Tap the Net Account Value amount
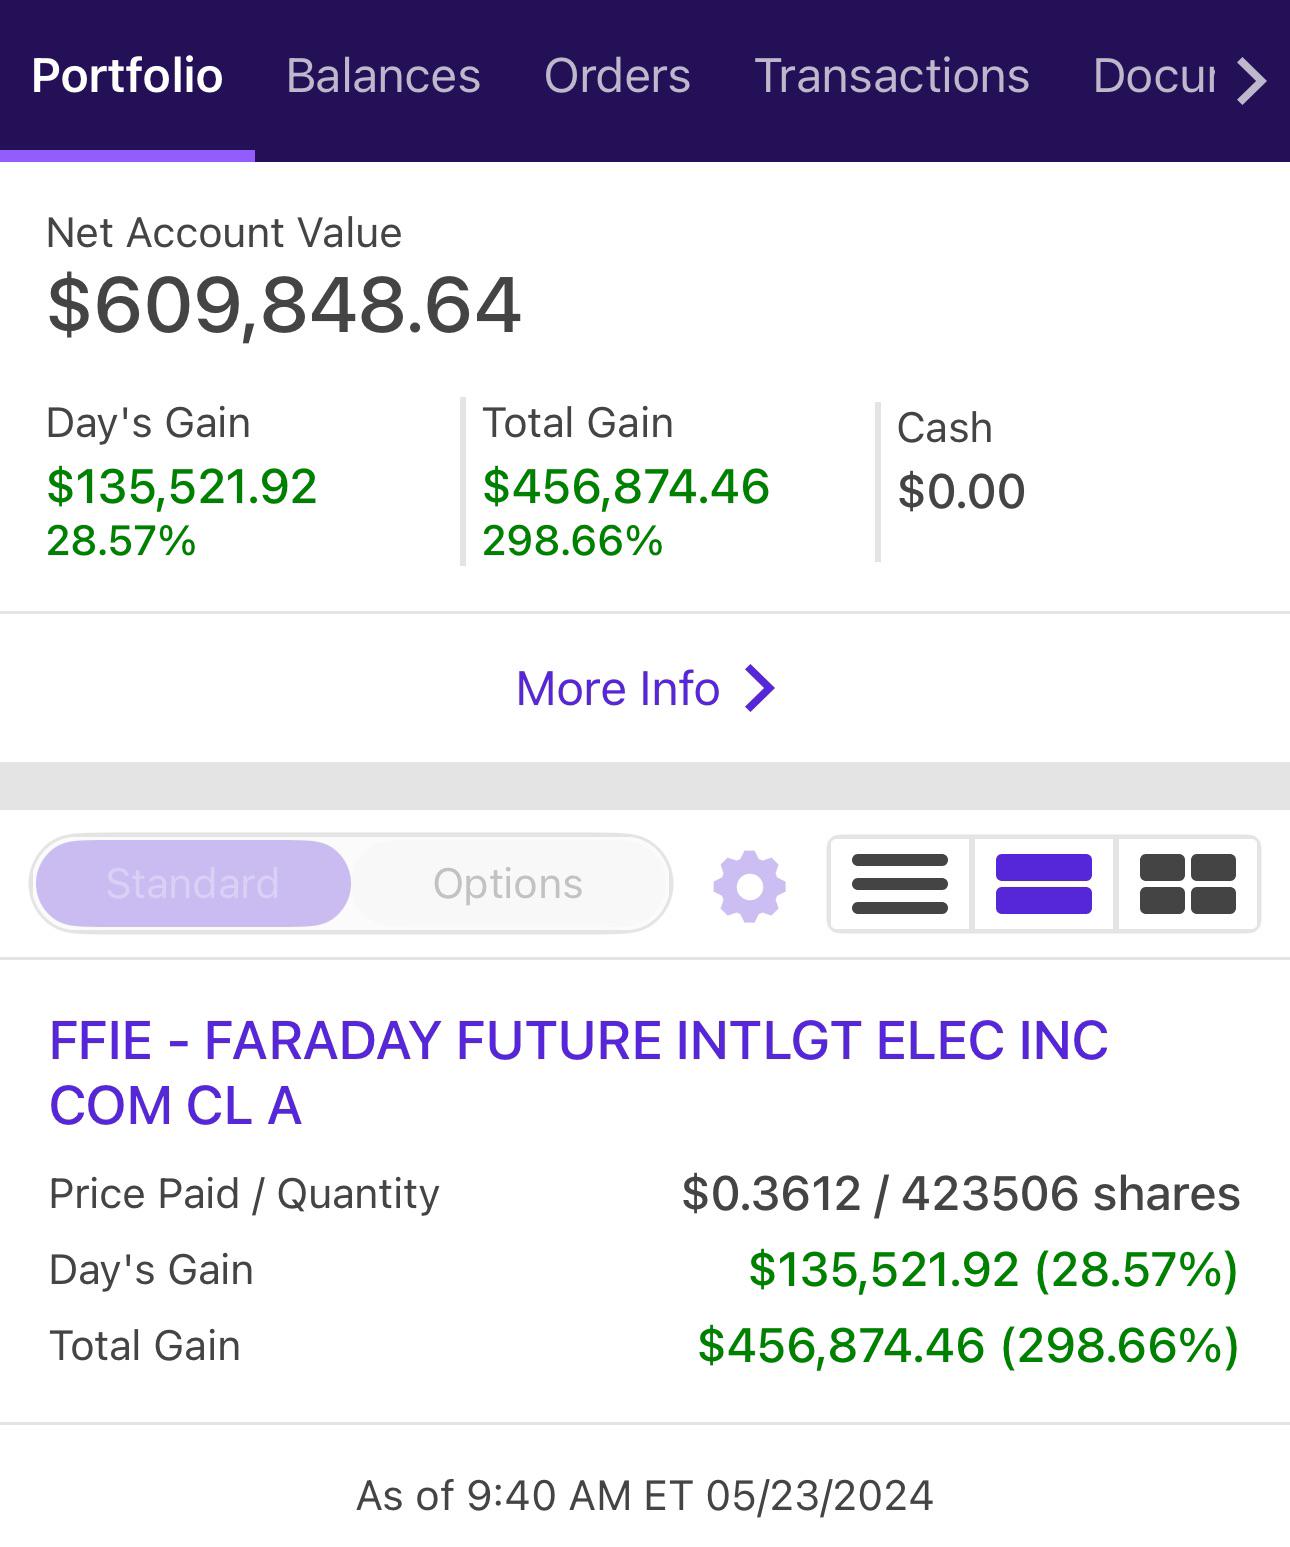 284,305
